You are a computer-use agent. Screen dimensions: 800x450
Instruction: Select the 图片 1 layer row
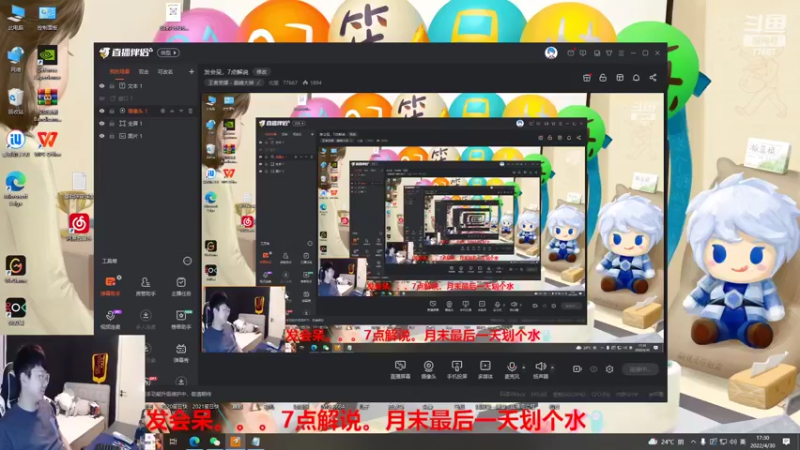click(x=146, y=136)
